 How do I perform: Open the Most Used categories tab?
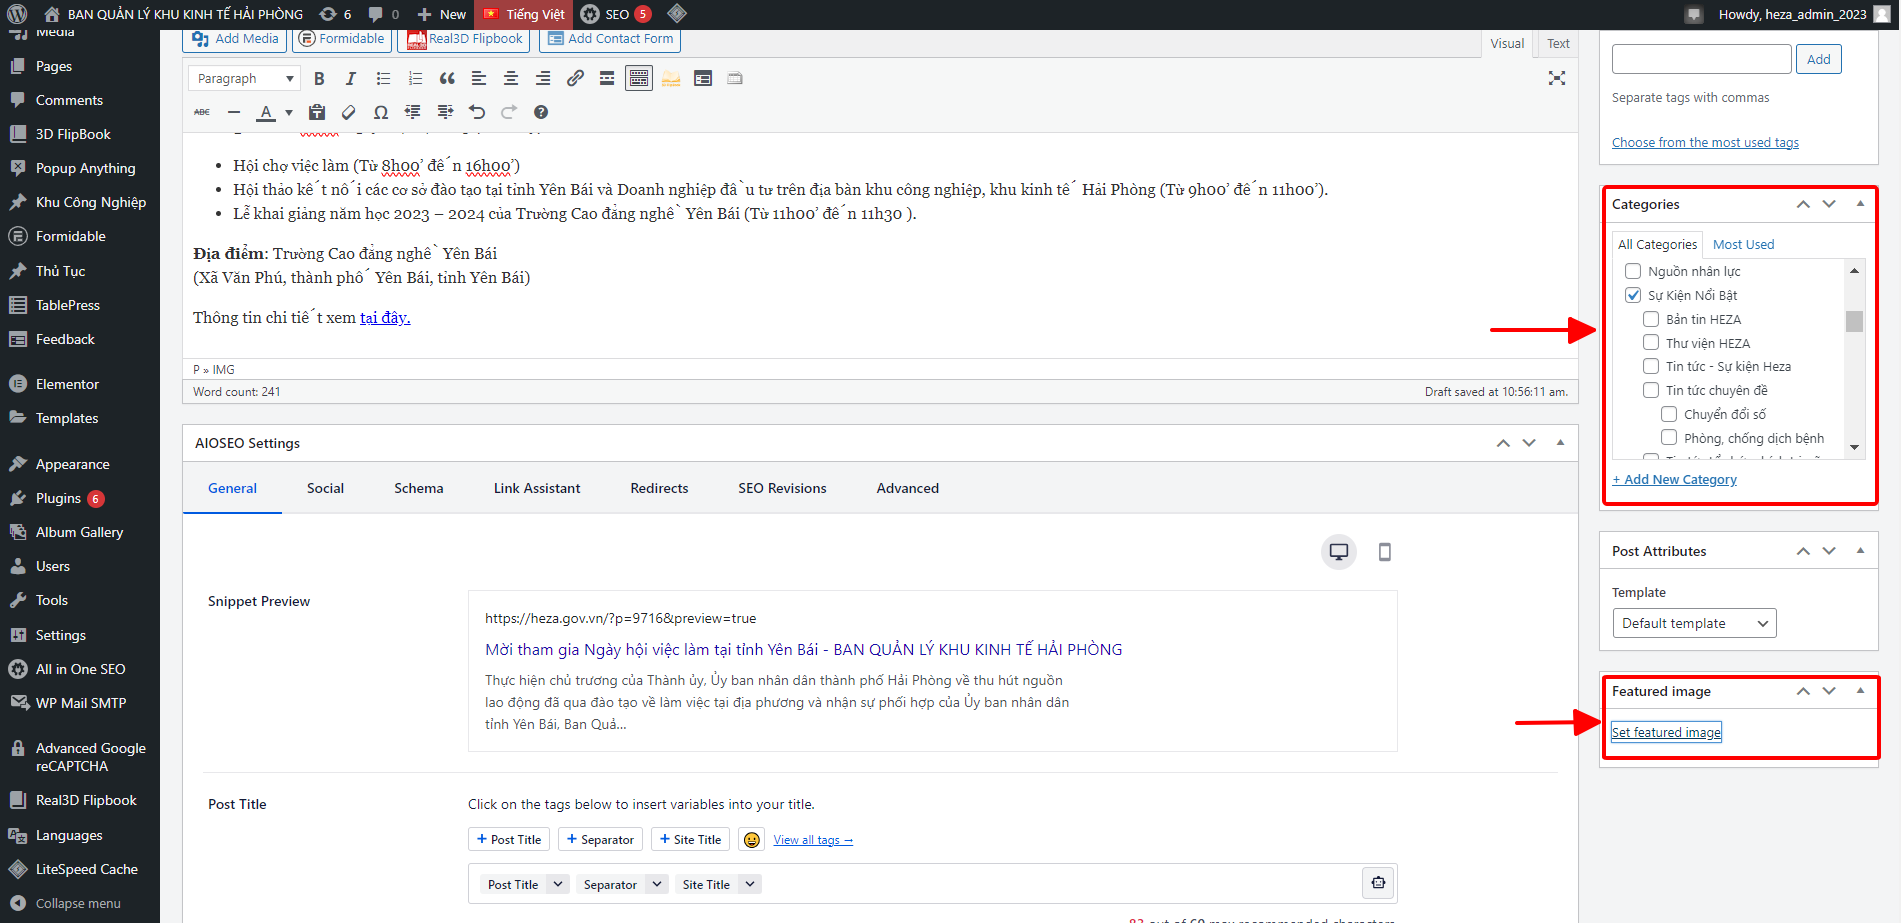click(1743, 245)
